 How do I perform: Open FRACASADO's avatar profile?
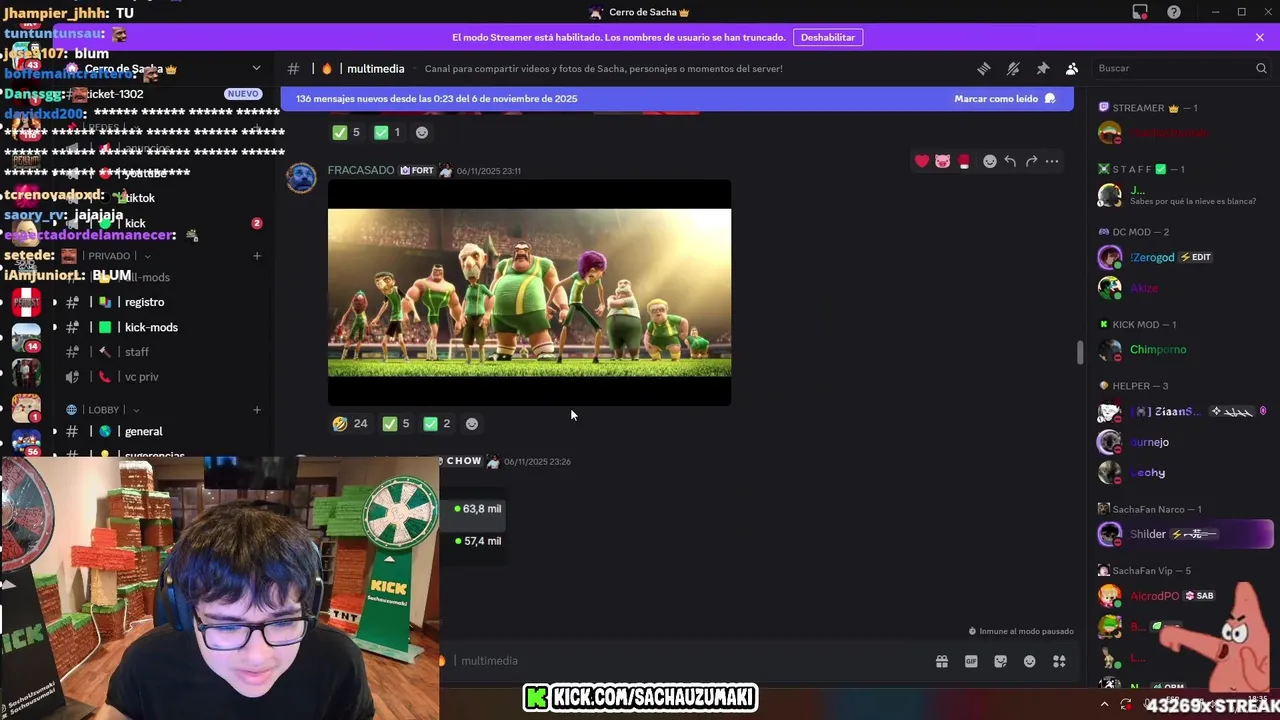pyautogui.click(x=301, y=178)
